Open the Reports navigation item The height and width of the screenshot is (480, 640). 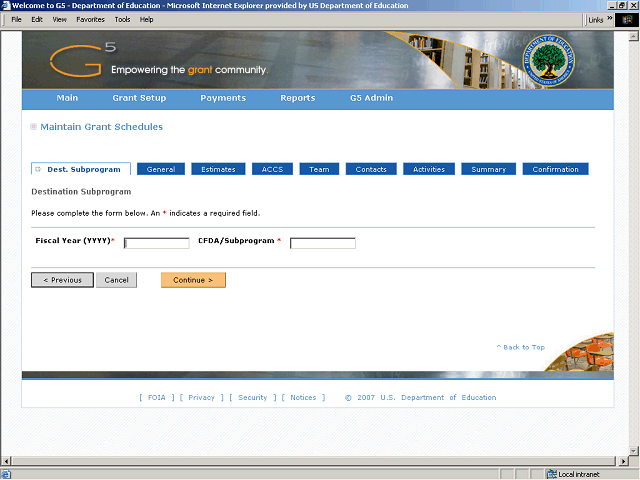tap(298, 98)
